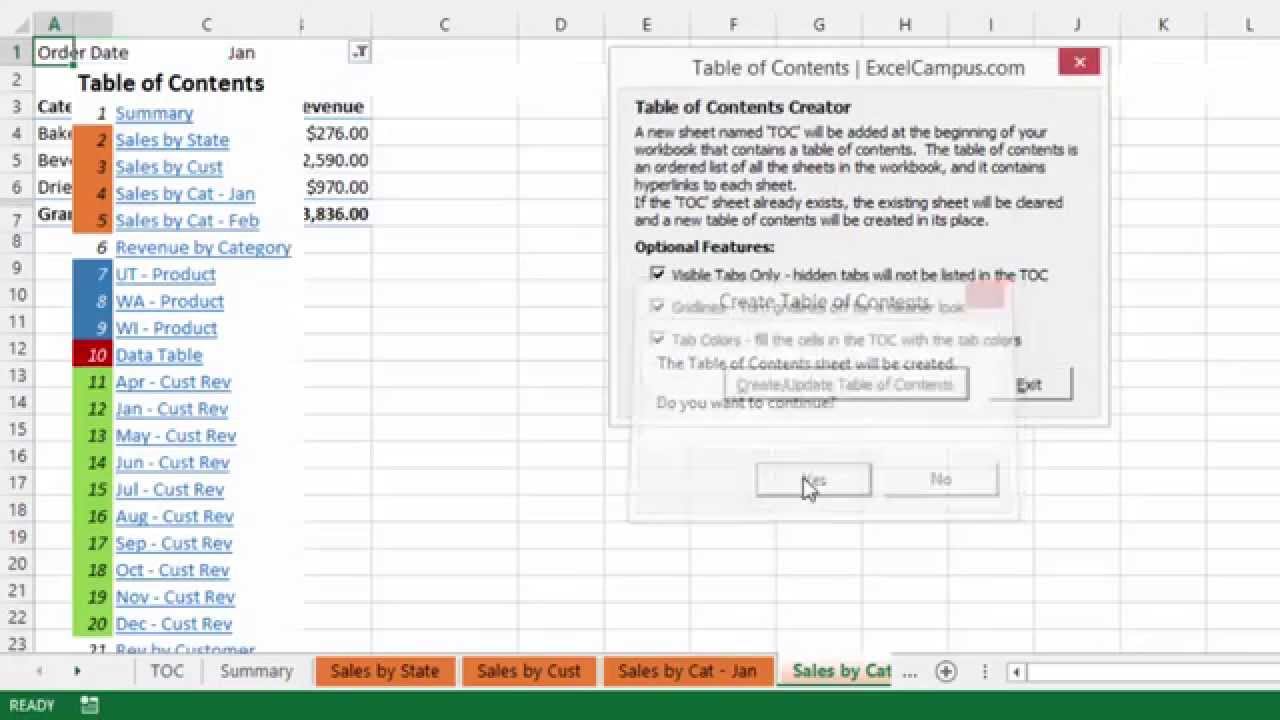
Task: Click the cell showing $276.00
Action: pyautogui.click(x=336, y=133)
